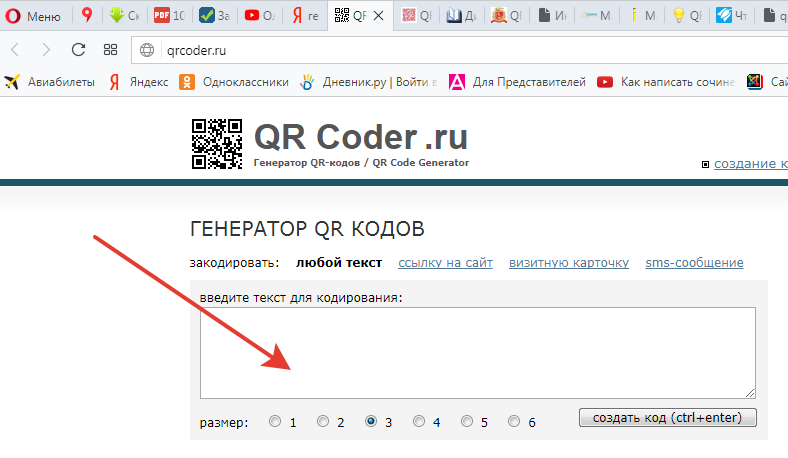Viewport: 788px width, 458px height.
Task: Select 'любой текст' encoding mode
Action: pos(339,262)
